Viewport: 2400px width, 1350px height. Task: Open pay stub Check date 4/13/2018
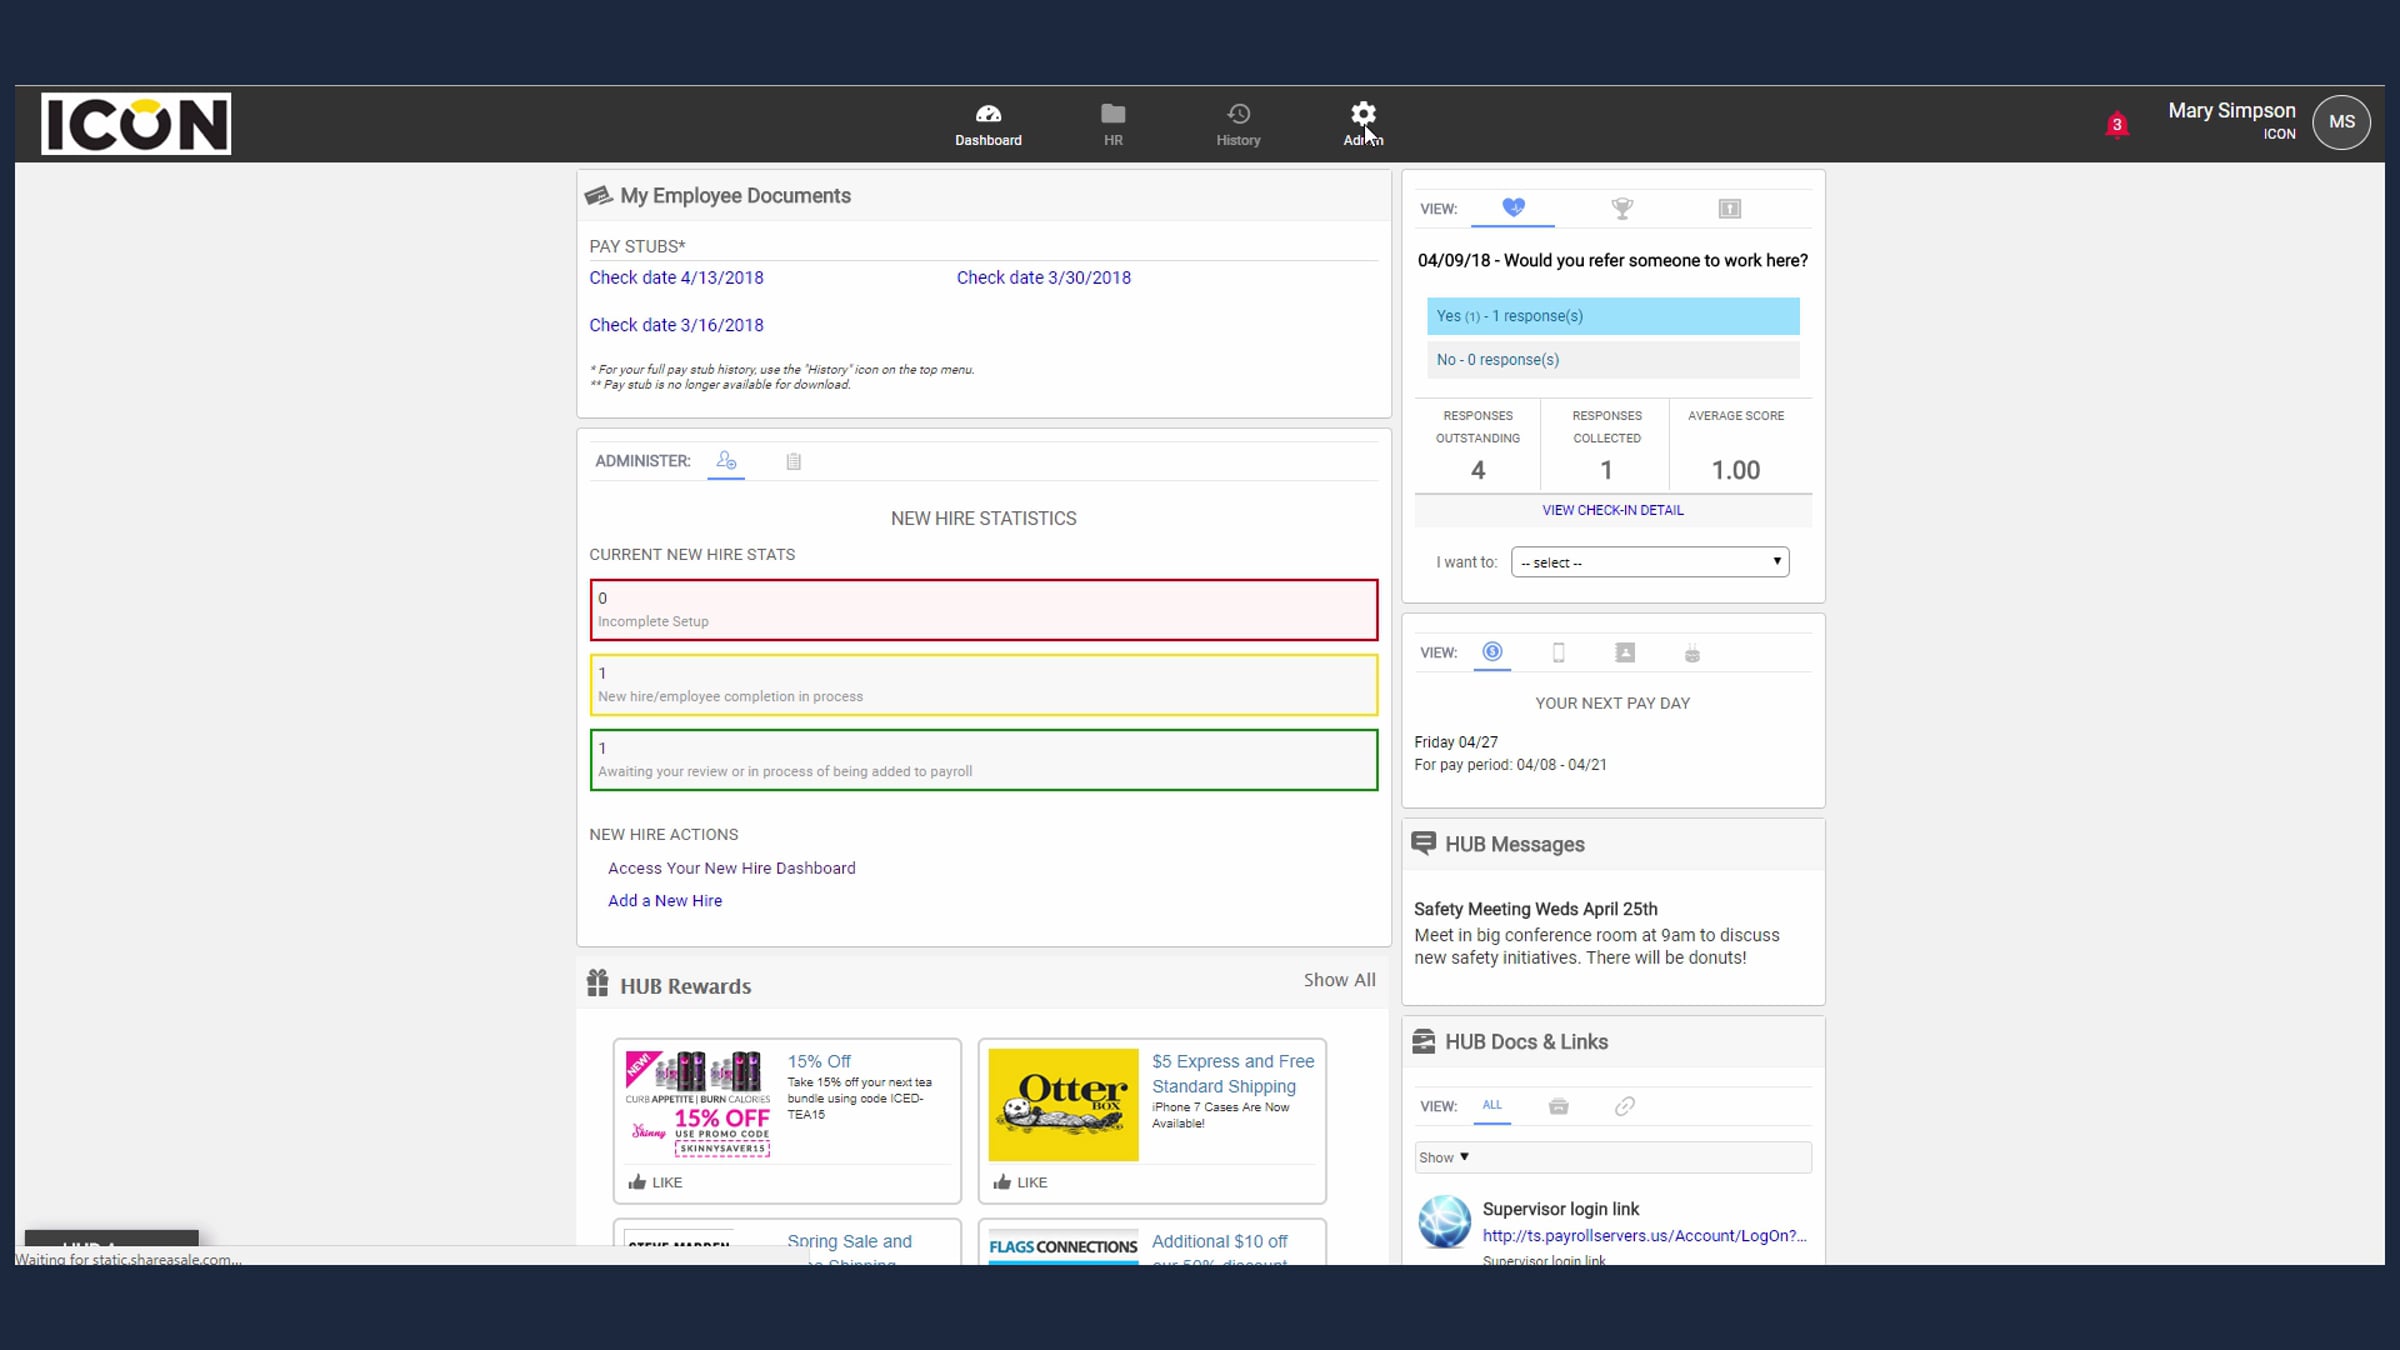[676, 277]
